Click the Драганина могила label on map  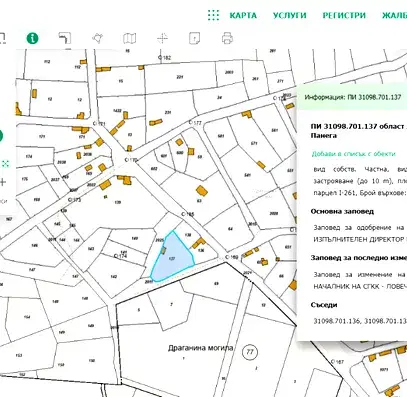tap(200, 348)
